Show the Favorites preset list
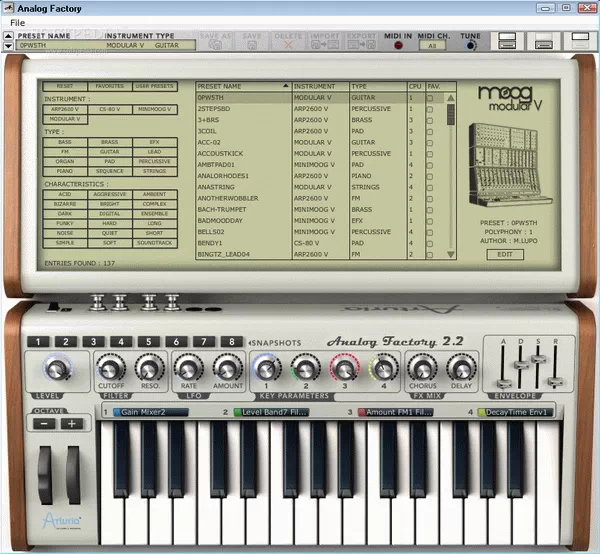Viewport: 600px width, 554px height. tap(110, 86)
